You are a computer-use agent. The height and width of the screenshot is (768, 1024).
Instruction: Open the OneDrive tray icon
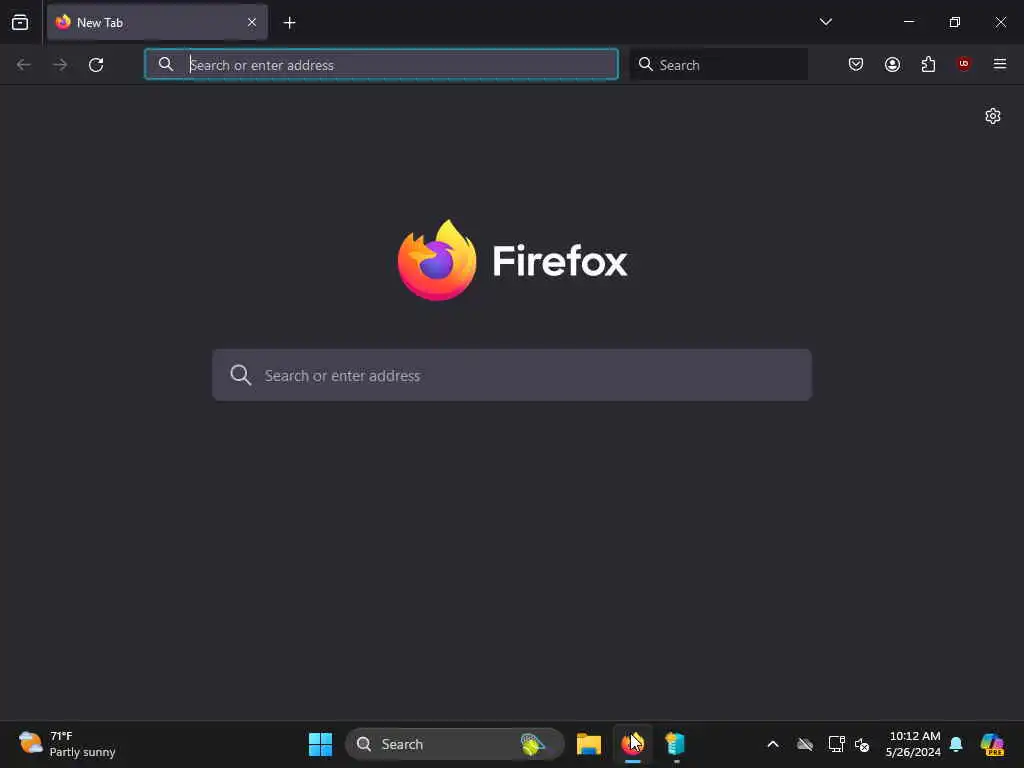point(805,744)
